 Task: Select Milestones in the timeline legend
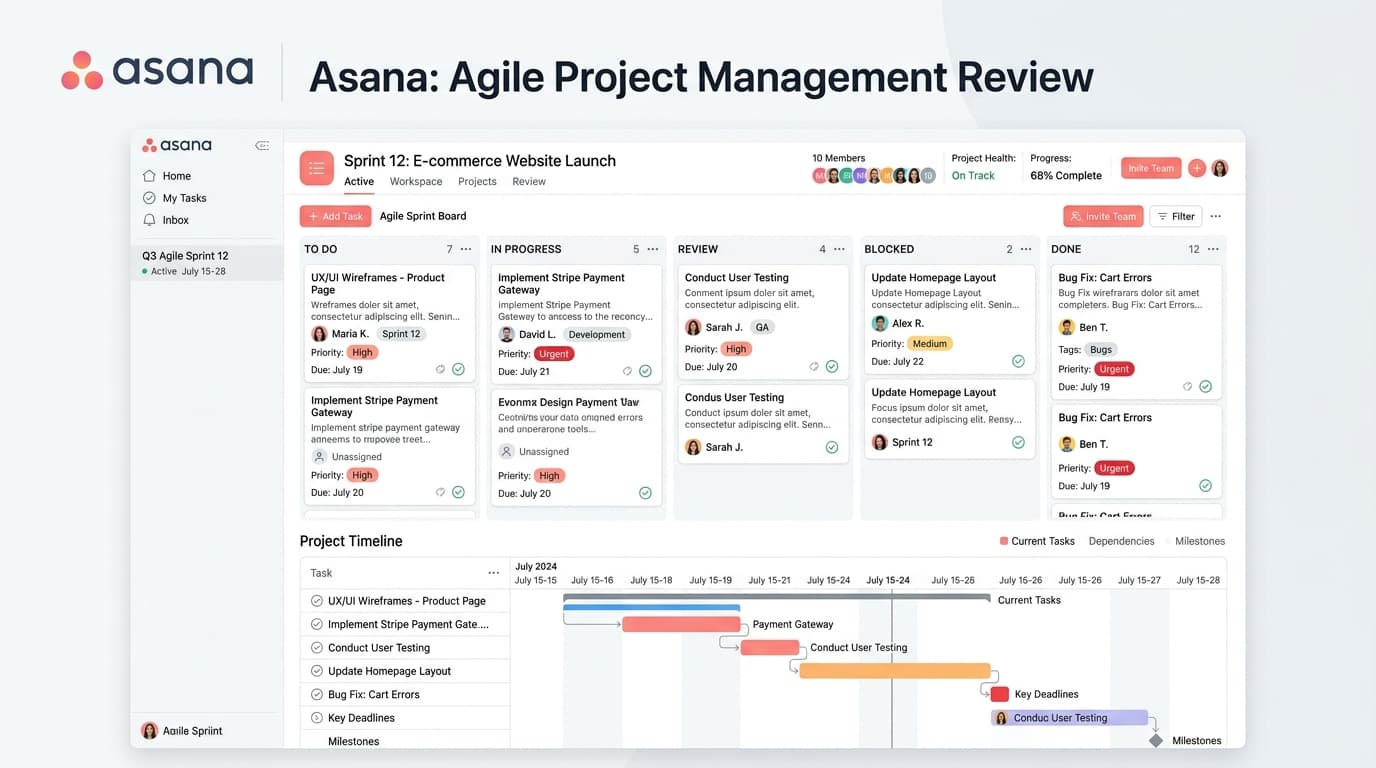click(1200, 541)
